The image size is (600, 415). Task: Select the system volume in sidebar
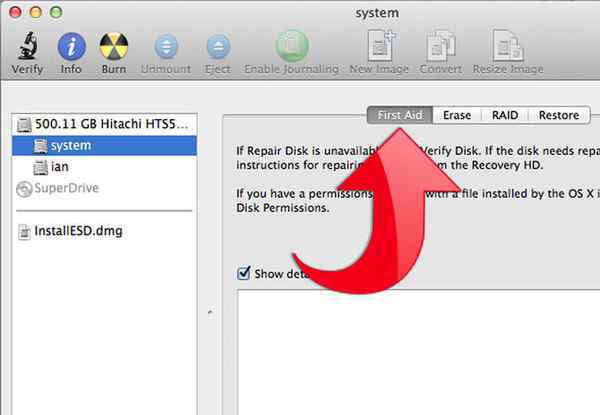coord(104,145)
